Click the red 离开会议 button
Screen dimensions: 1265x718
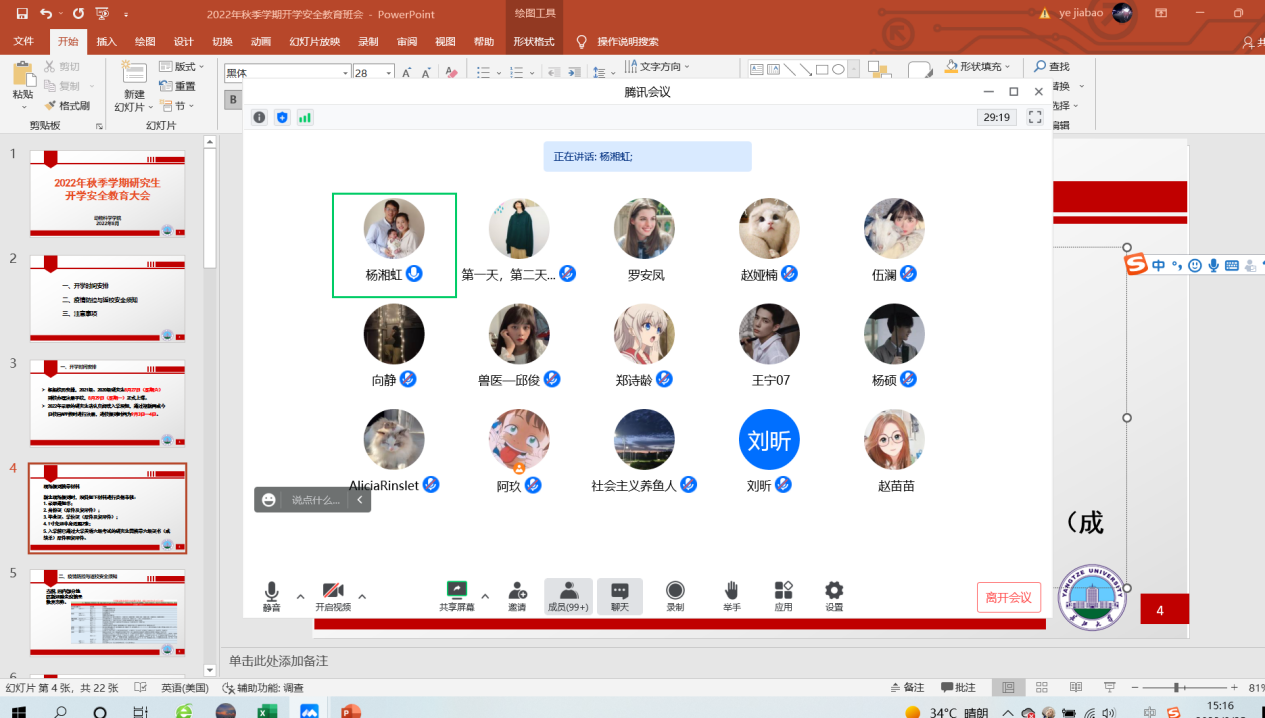pyautogui.click(x=1008, y=597)
